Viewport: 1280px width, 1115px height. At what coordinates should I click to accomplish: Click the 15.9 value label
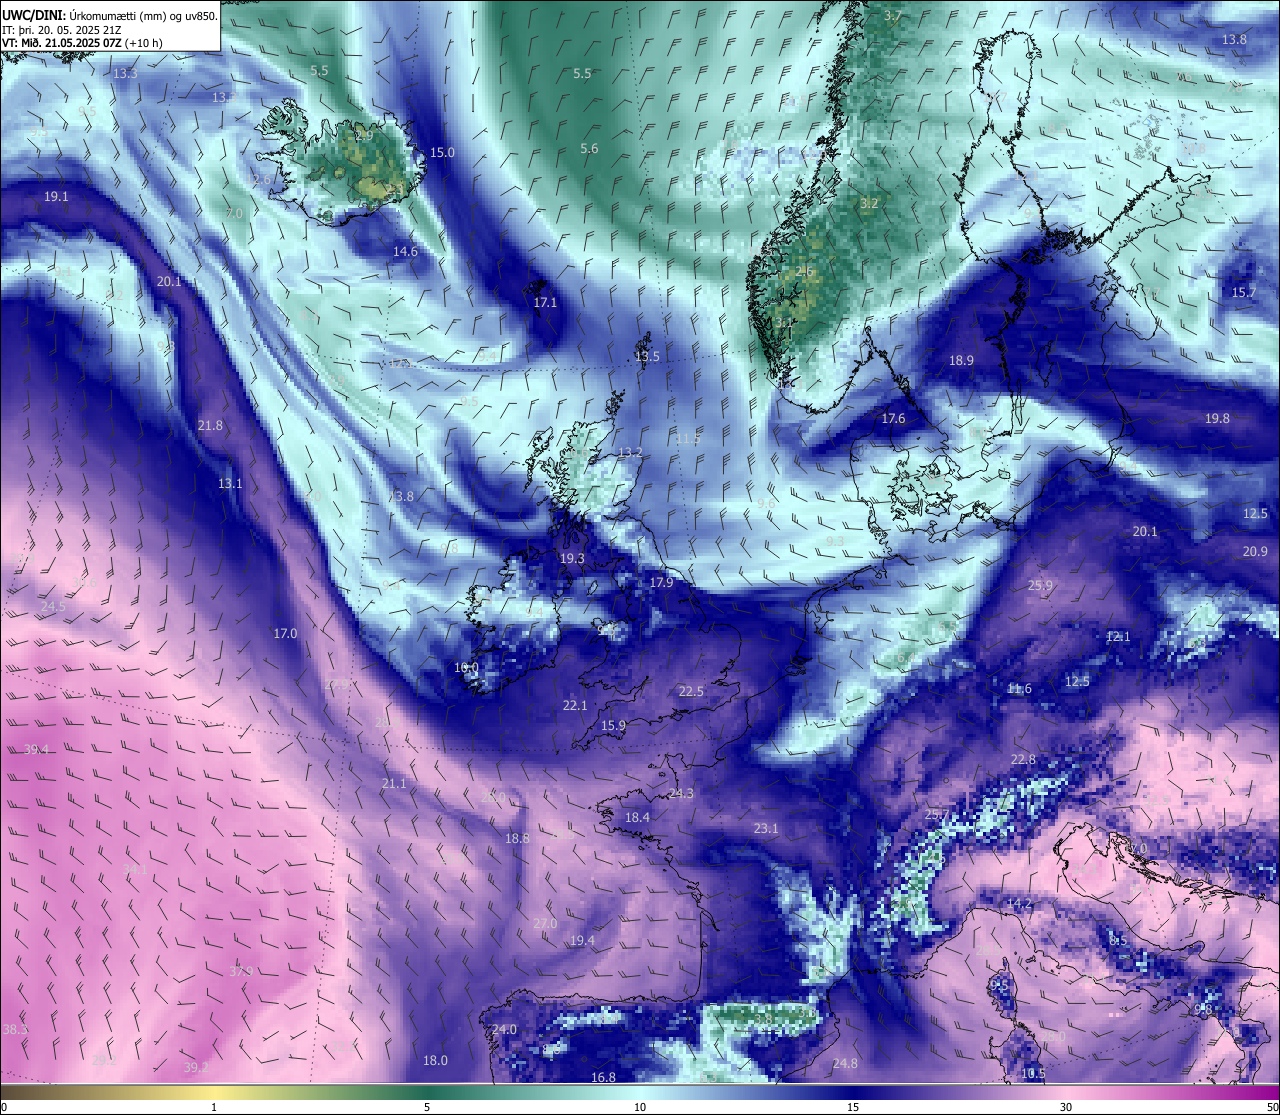(613, 726)
